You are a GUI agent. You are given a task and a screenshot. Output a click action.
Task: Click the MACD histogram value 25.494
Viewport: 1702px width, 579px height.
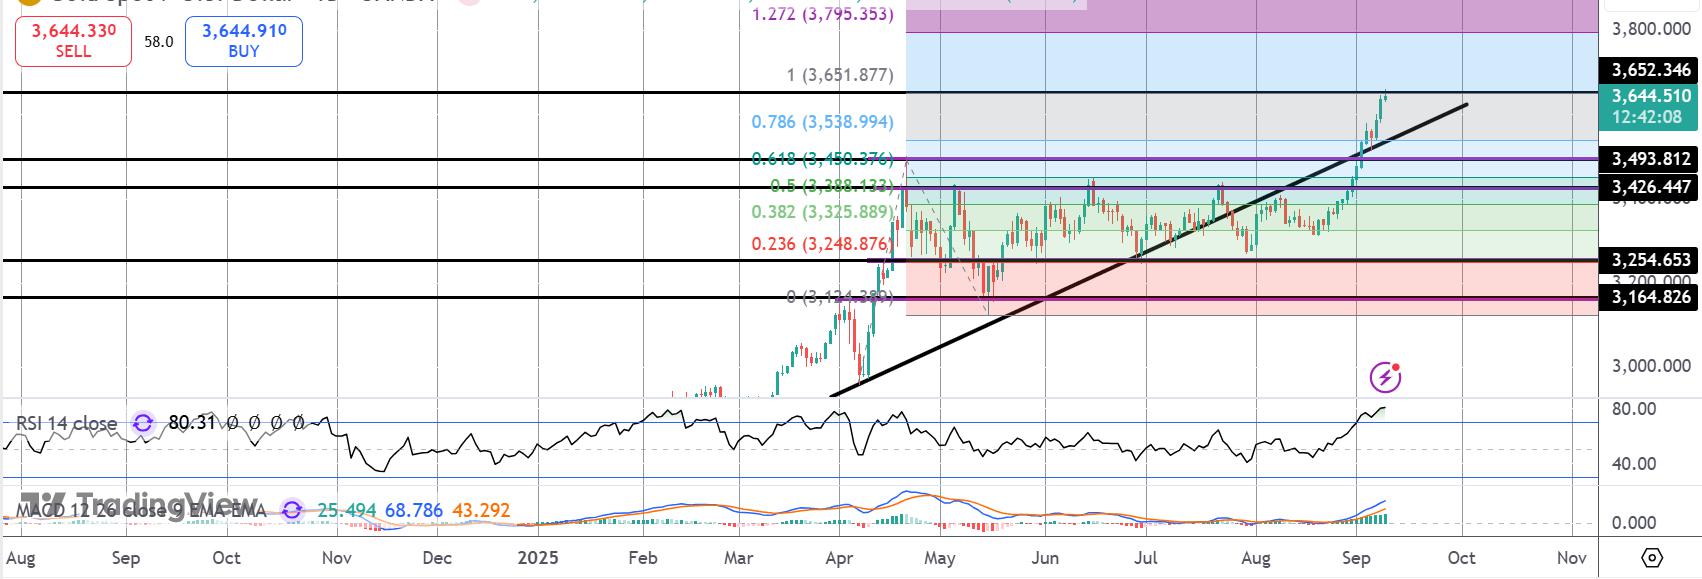345,511
